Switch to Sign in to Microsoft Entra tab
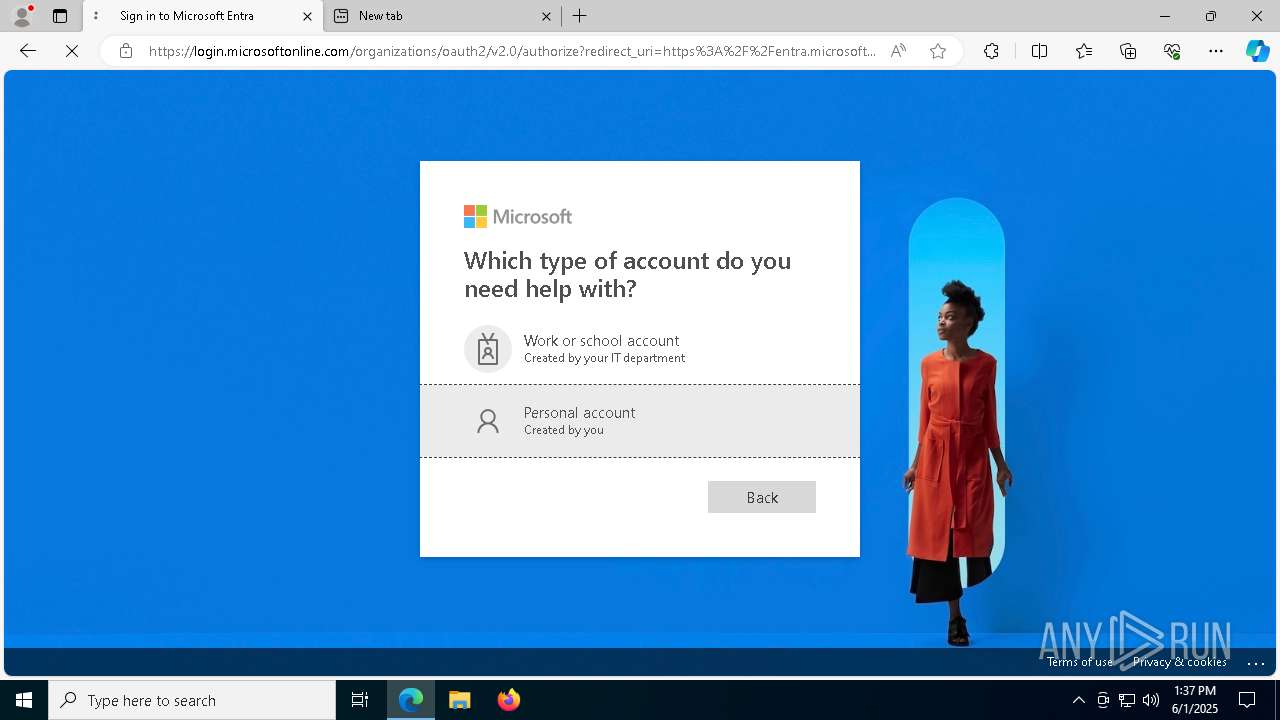The width and height of the screenshot is (1280, 720). click(x=204, y=16)
